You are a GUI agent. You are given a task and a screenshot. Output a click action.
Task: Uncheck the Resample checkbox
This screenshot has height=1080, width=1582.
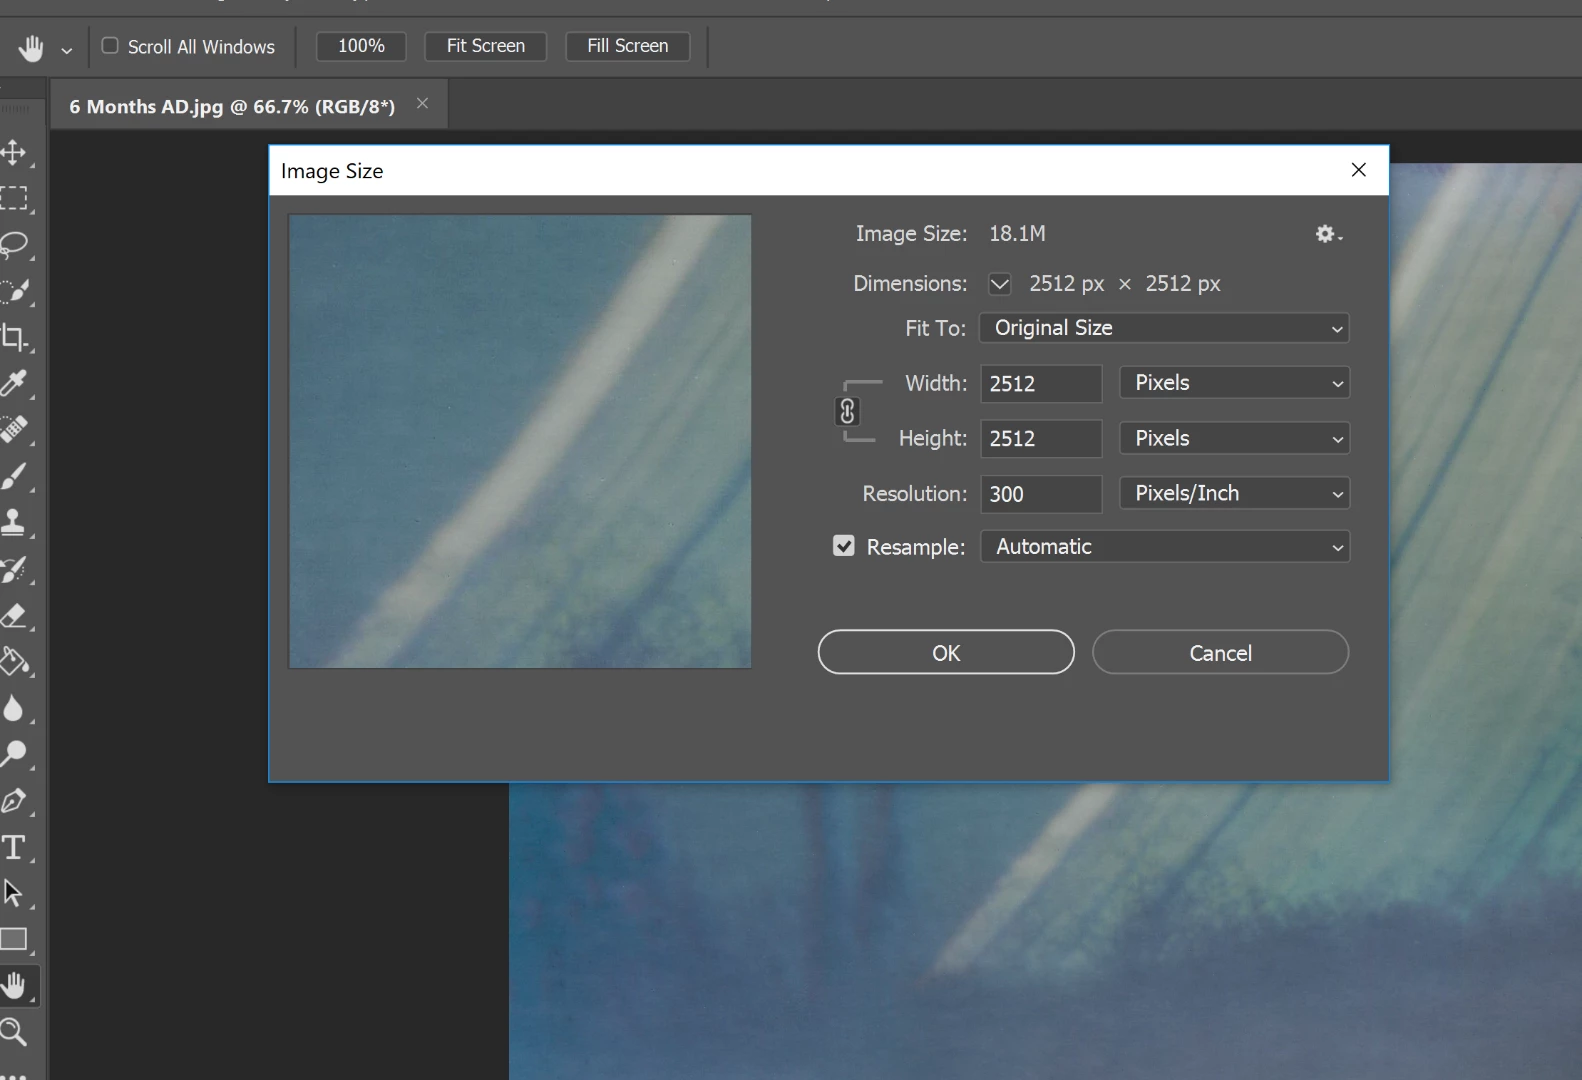coord(844,546)
